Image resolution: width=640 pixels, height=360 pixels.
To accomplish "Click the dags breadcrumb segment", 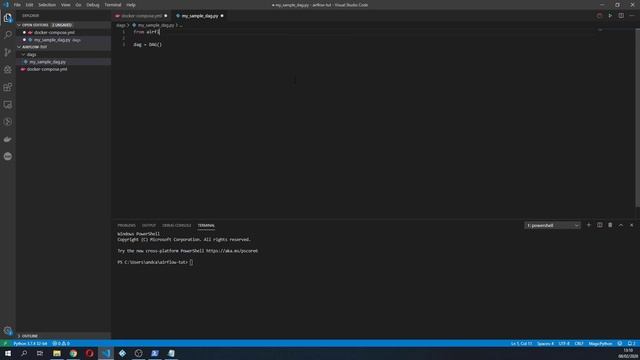I will (x=120, y=25).
